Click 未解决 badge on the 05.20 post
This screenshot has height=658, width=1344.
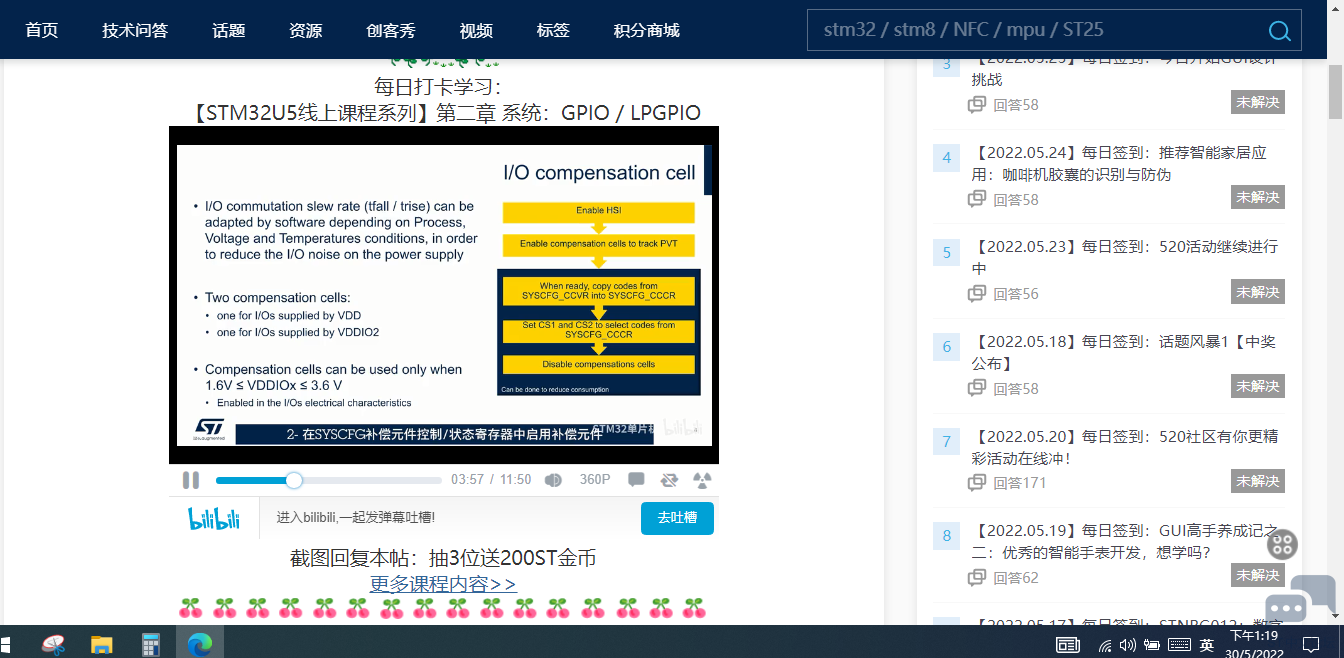(1257, 480)
